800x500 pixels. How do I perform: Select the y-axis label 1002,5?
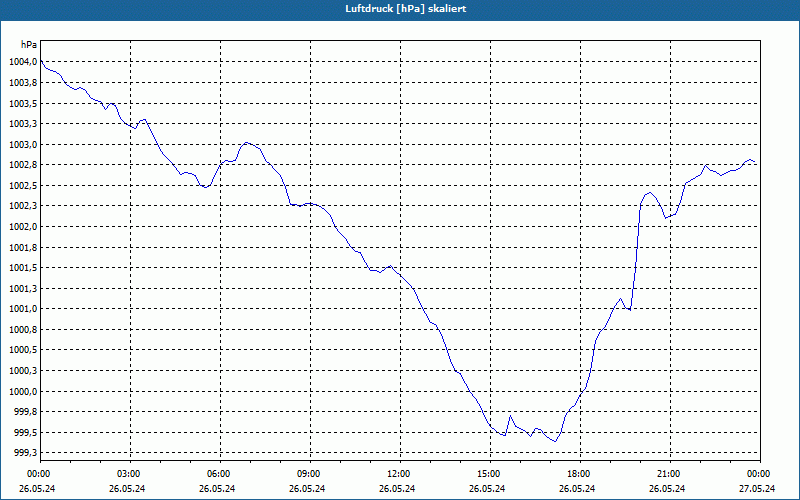tap(23, 186)
